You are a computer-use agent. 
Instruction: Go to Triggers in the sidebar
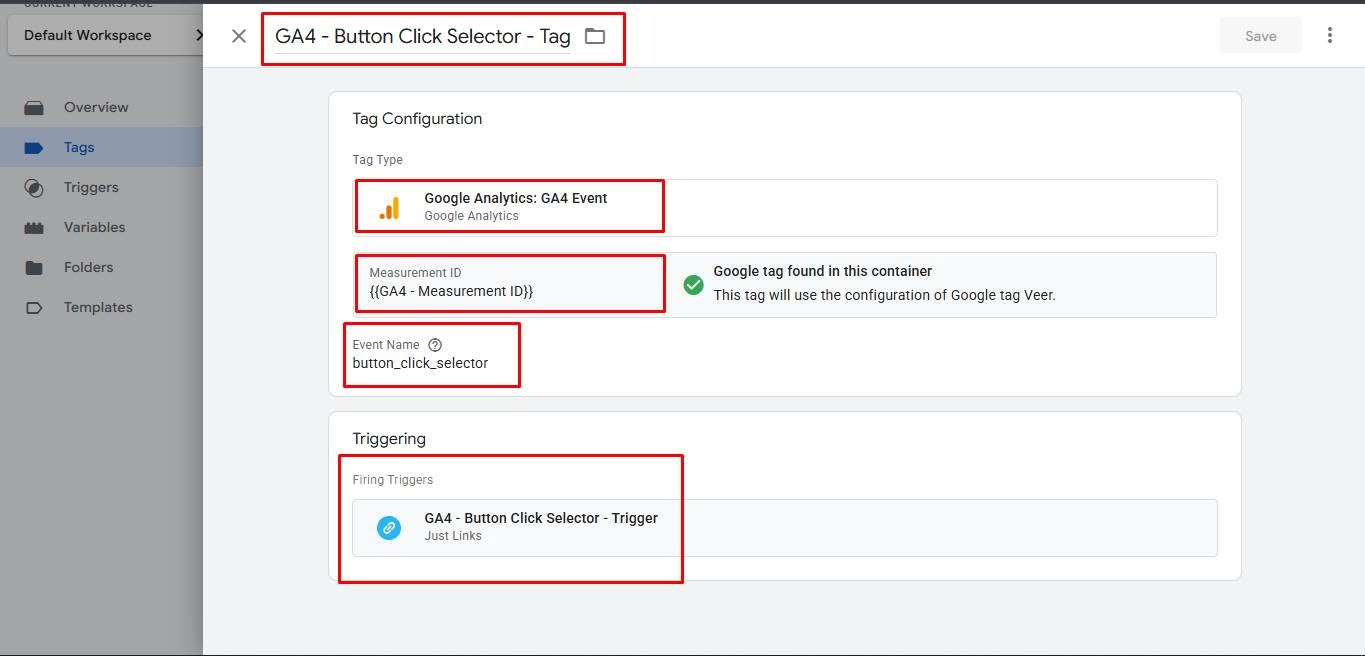91,187
